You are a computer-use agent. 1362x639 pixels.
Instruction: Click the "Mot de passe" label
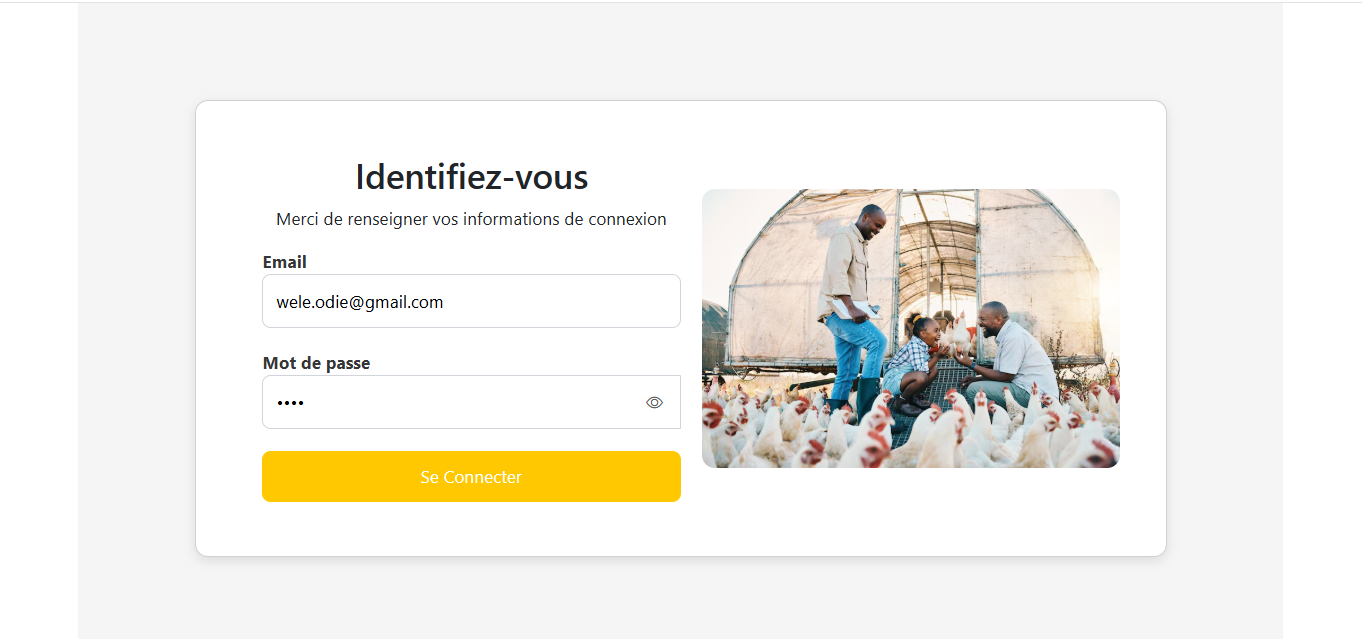pyautogui.click(x=316, y=363)
